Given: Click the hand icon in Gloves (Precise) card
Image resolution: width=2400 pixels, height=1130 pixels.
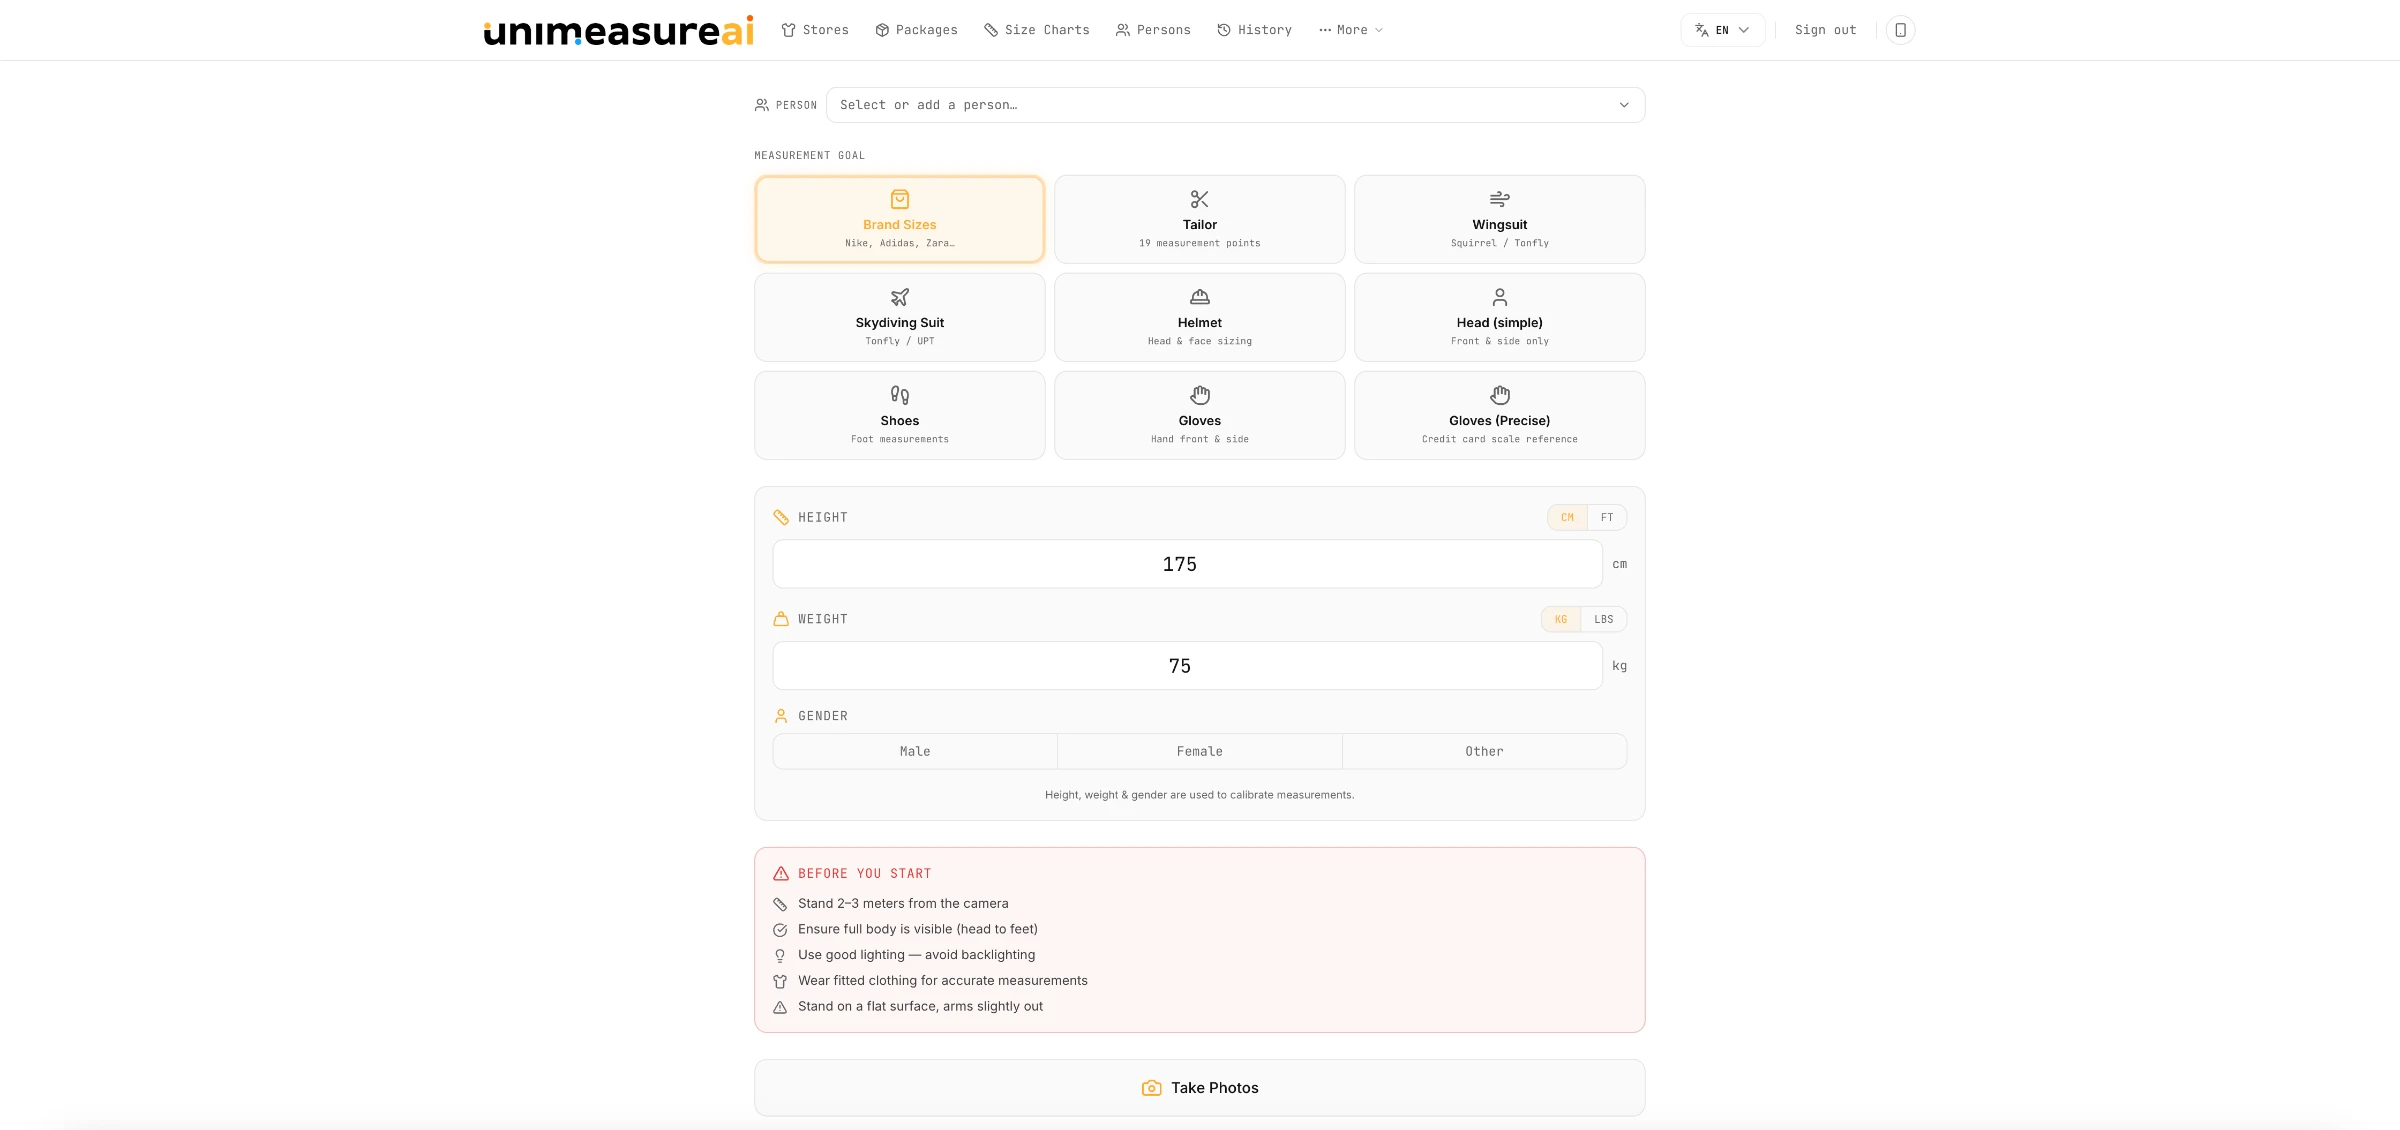Looking at the screenshot, I should click(1500, 395).
